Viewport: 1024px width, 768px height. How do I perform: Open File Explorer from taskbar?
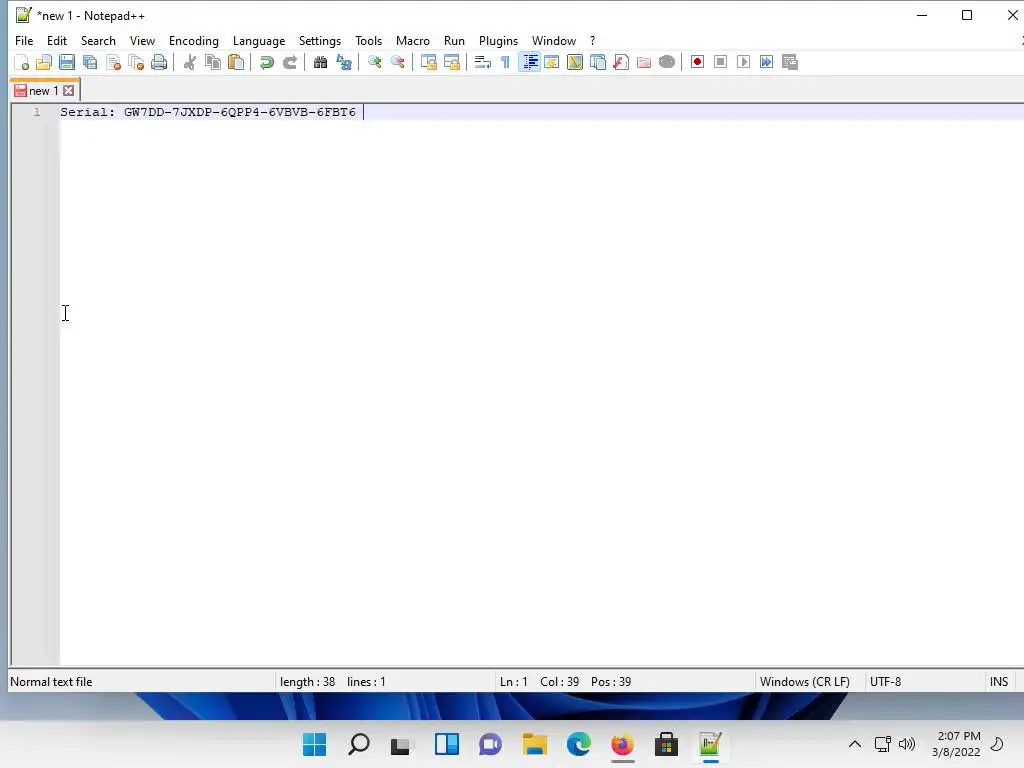[x=534, y=744]
